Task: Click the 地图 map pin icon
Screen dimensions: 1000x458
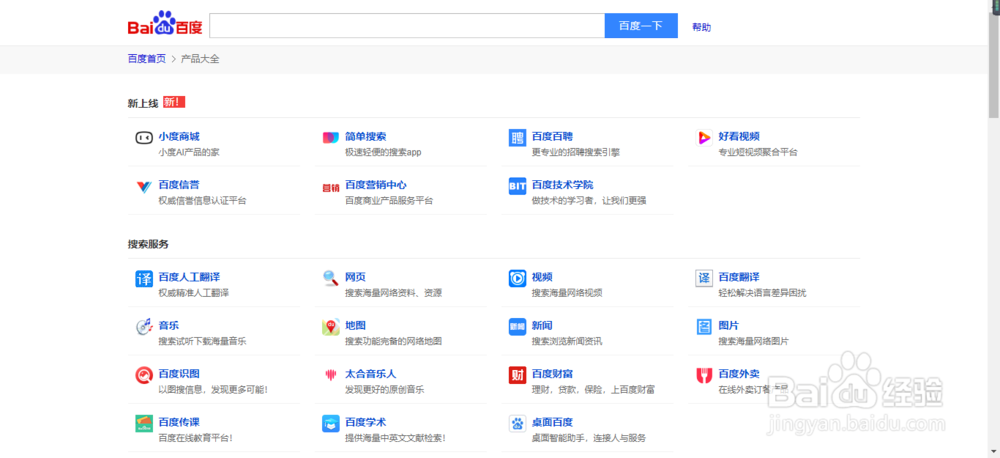Action: pos(330,327)
